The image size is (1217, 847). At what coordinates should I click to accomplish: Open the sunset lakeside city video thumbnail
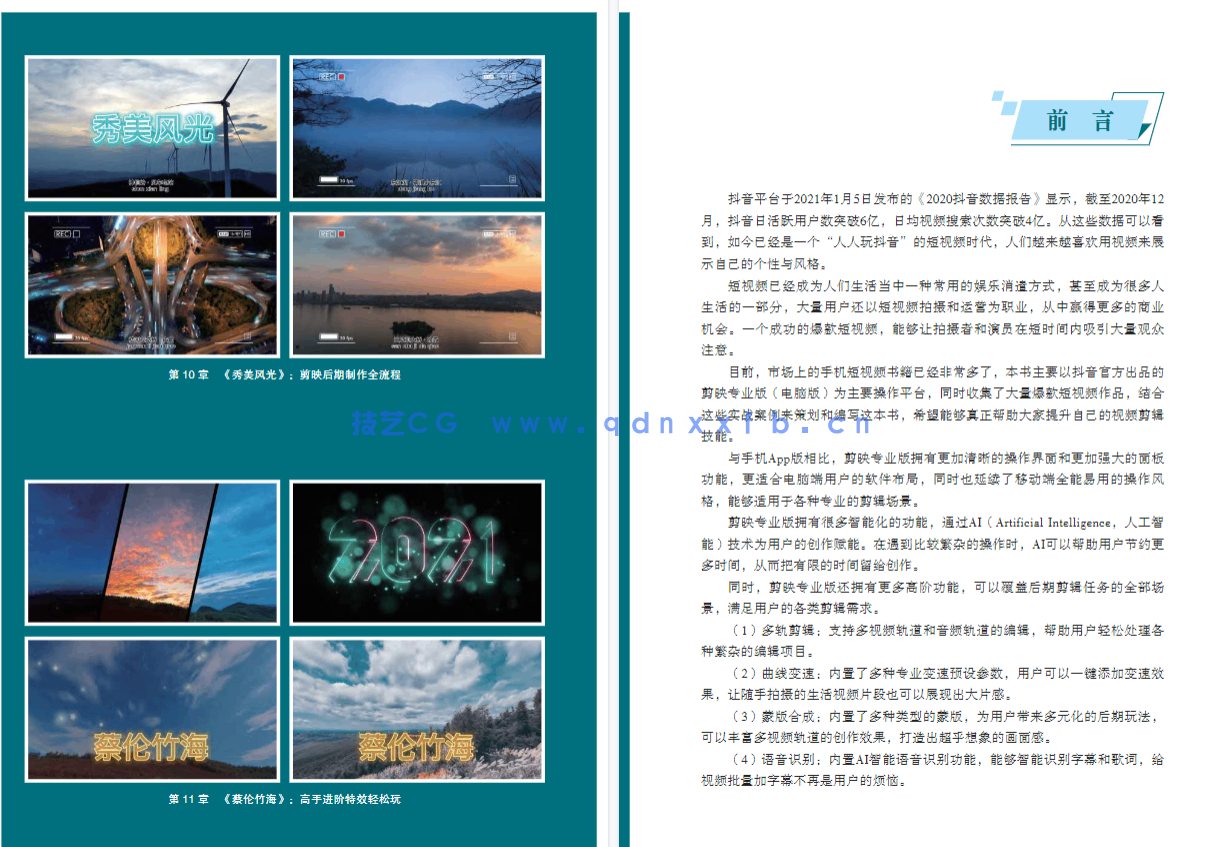[417, 284]
